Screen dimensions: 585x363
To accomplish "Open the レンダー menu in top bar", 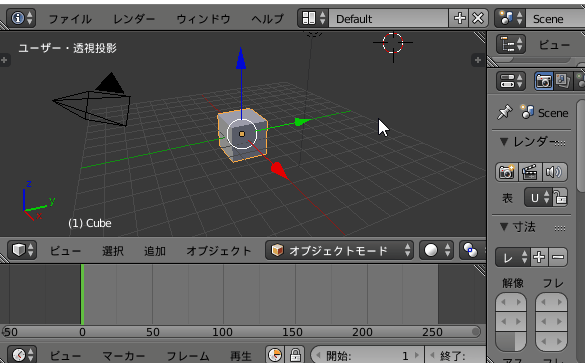I will [134, 19].
